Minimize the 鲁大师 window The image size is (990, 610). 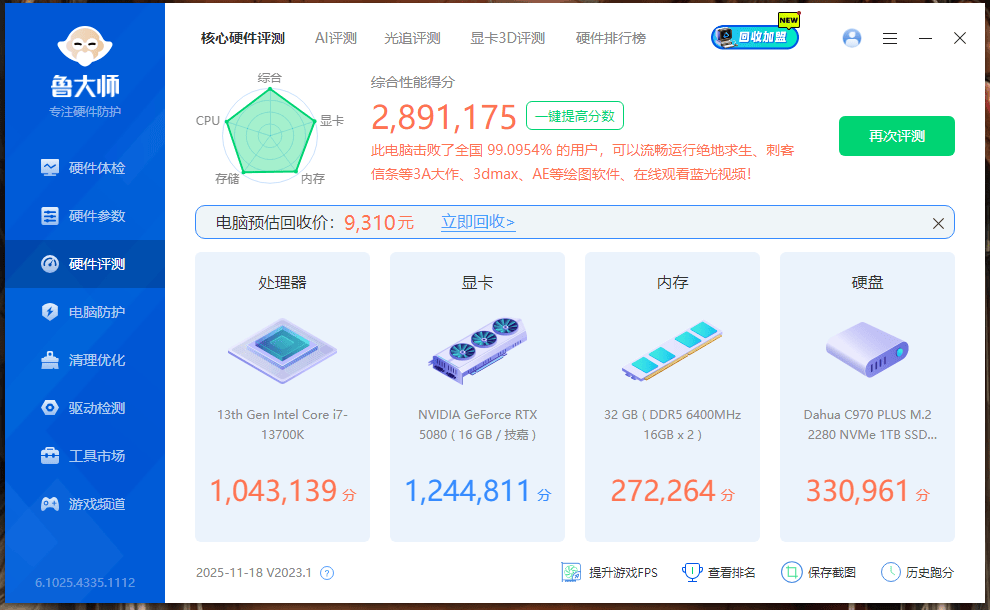tap(925, 39)
